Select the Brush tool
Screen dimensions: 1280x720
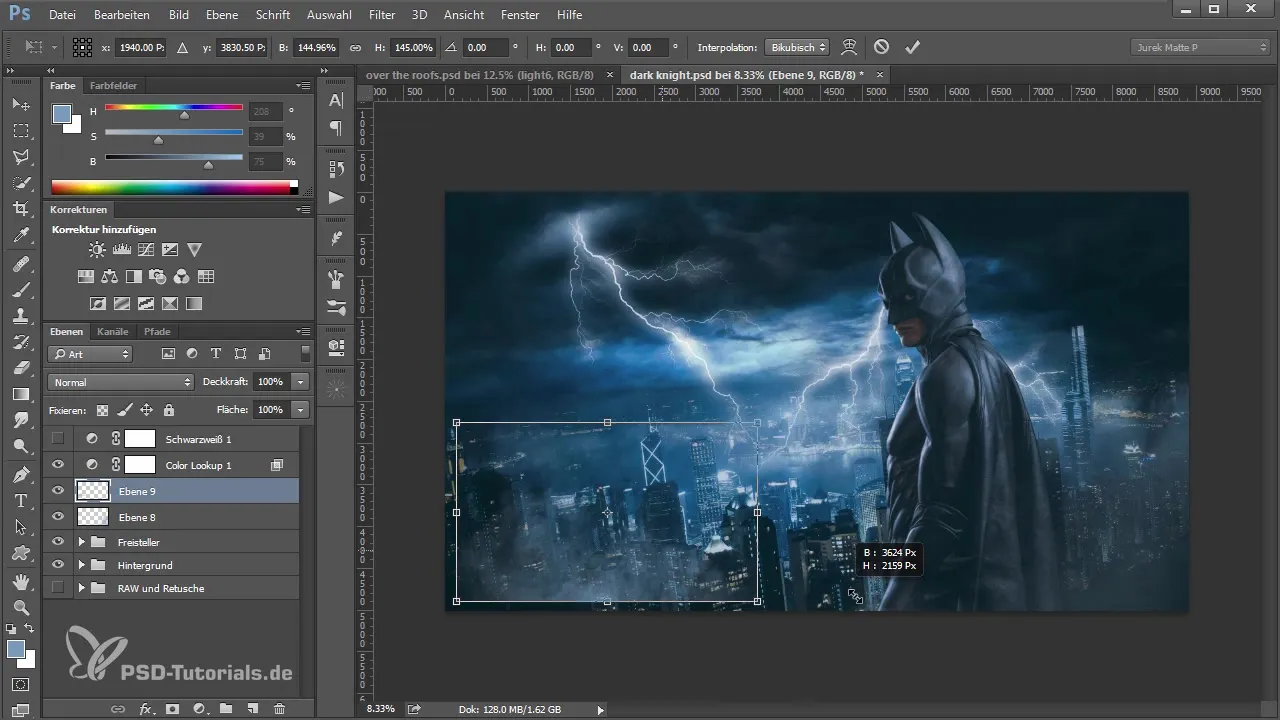21,290
